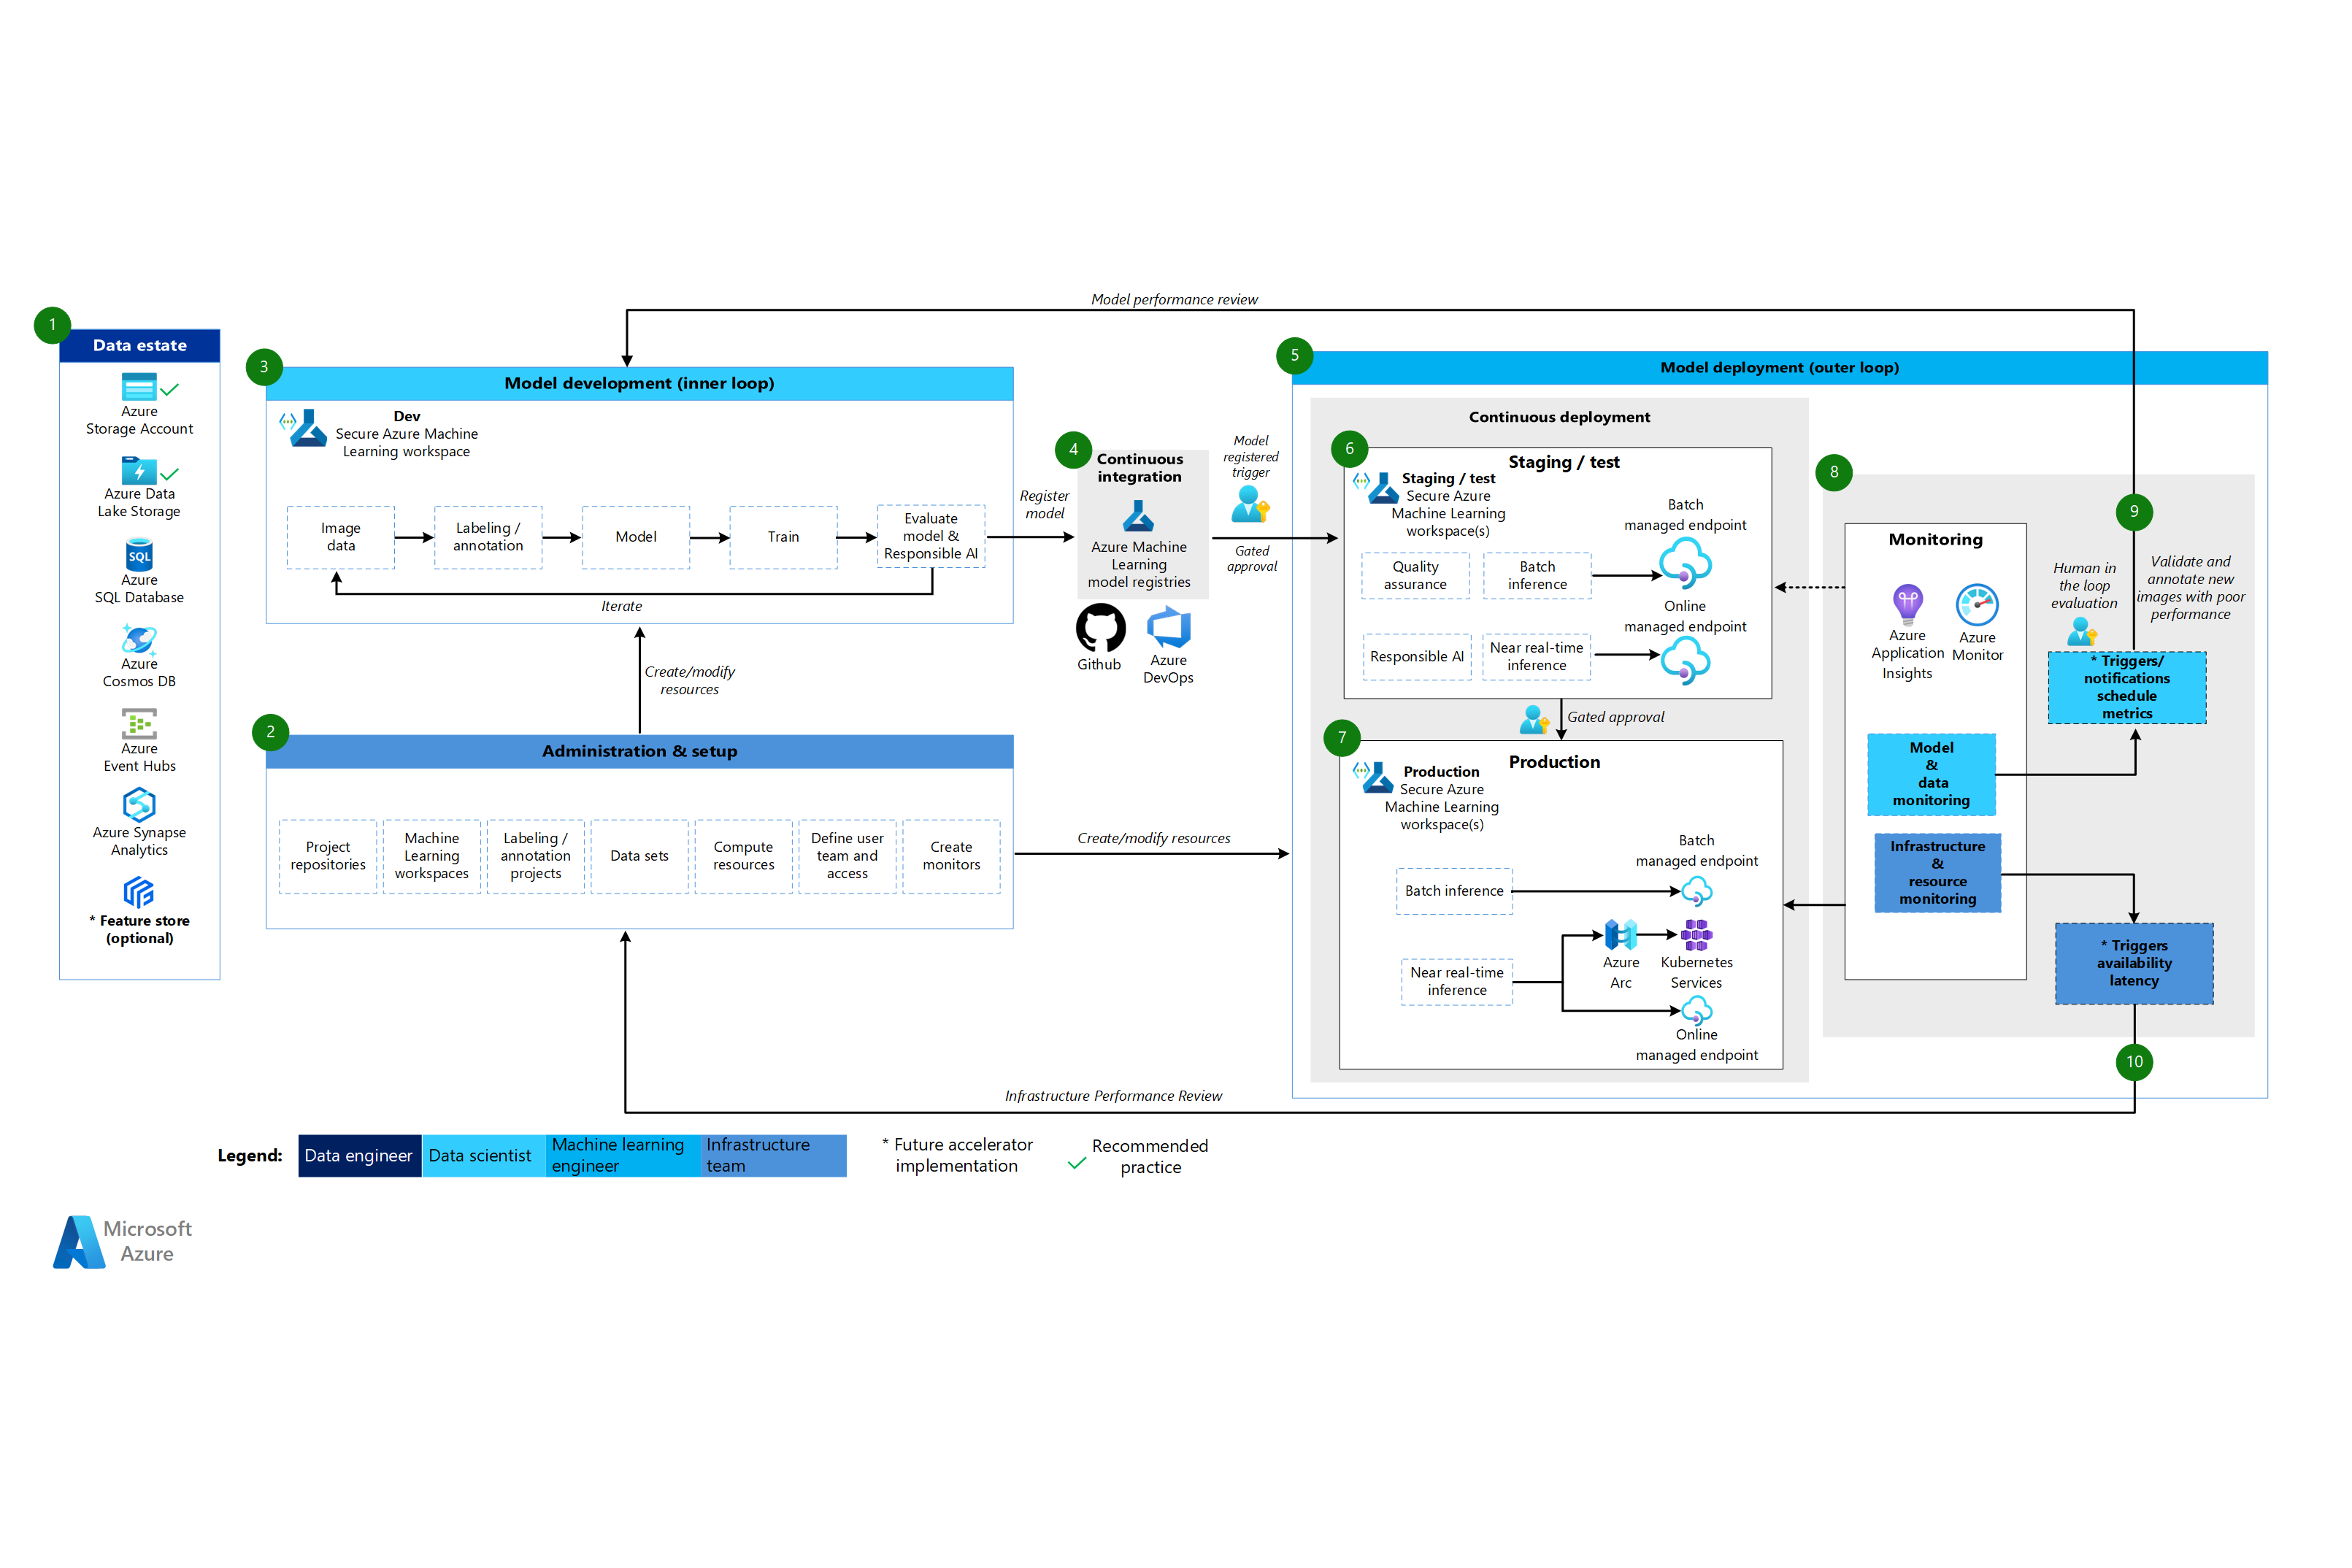The width and height of the screenshot is (2352, 1568).
Task: Click the Machine Learning workspaces box
Action: (432, 856)
